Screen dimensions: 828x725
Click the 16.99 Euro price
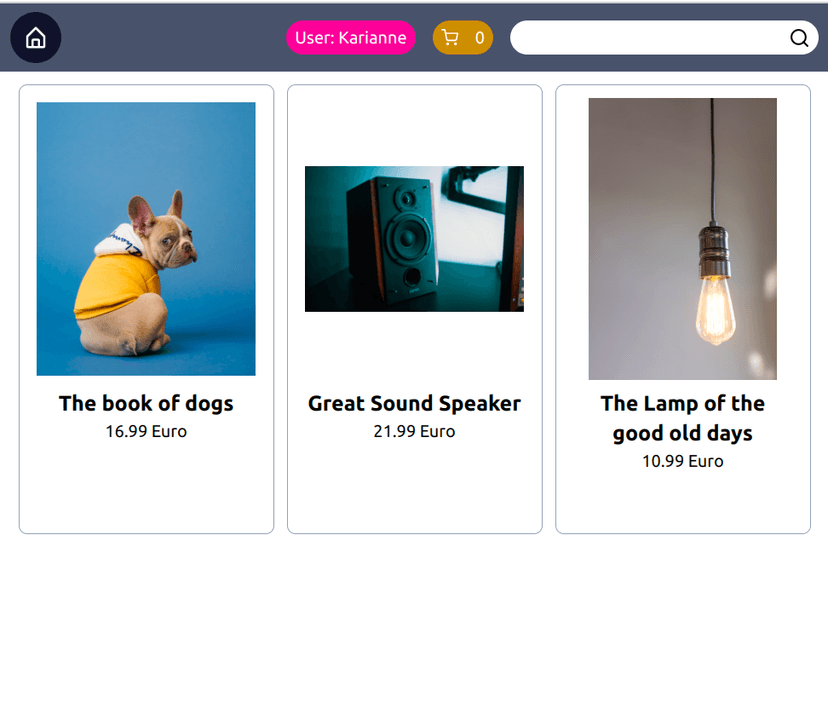(146, 431)
